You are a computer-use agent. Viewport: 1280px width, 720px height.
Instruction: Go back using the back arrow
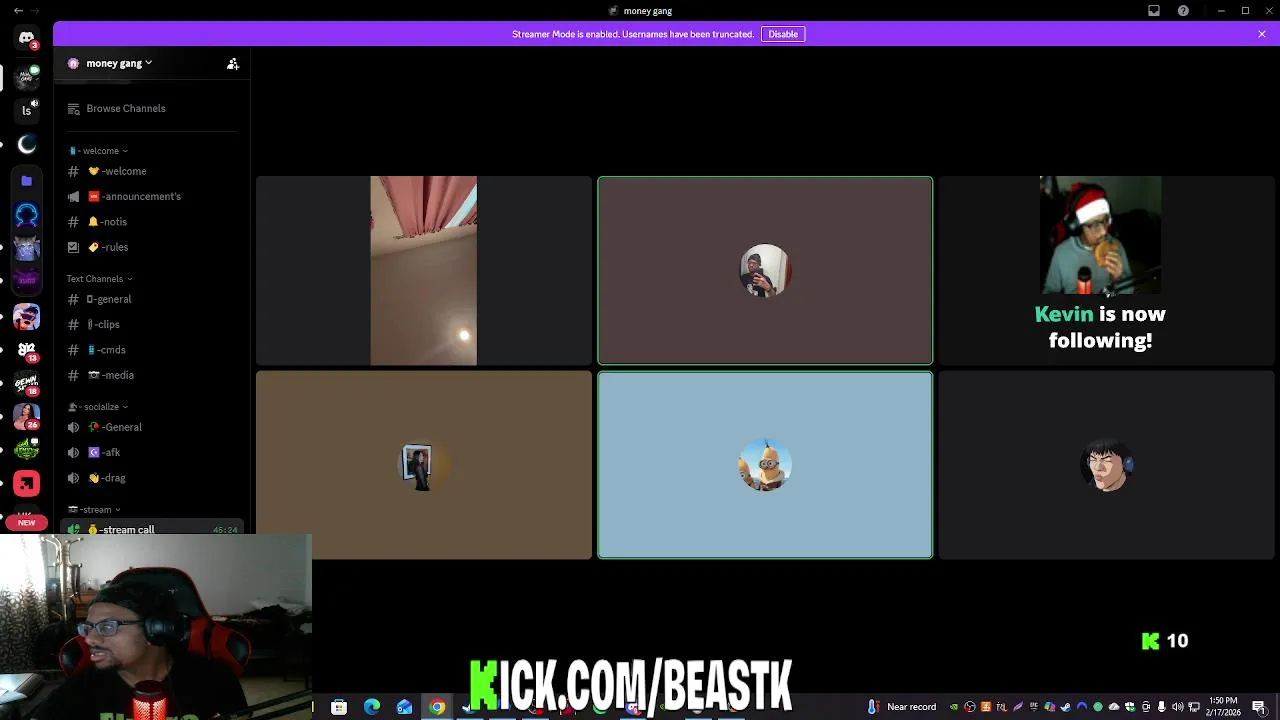click(x=18, y=11)
